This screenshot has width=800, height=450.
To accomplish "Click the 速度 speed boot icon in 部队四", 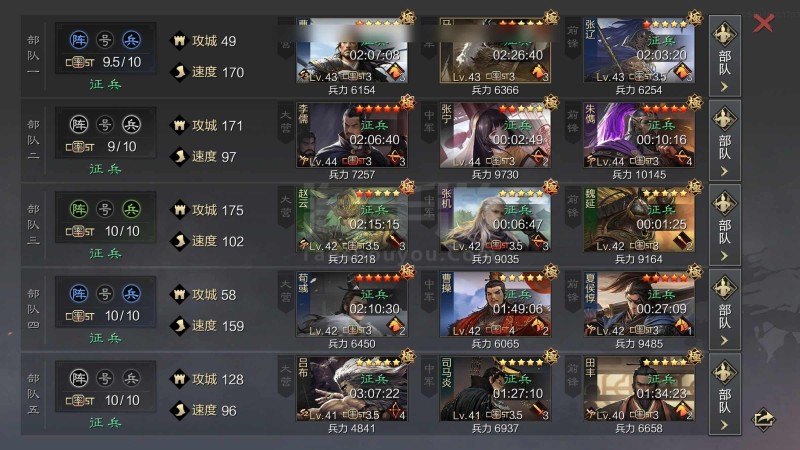I will tap(179, 326).
